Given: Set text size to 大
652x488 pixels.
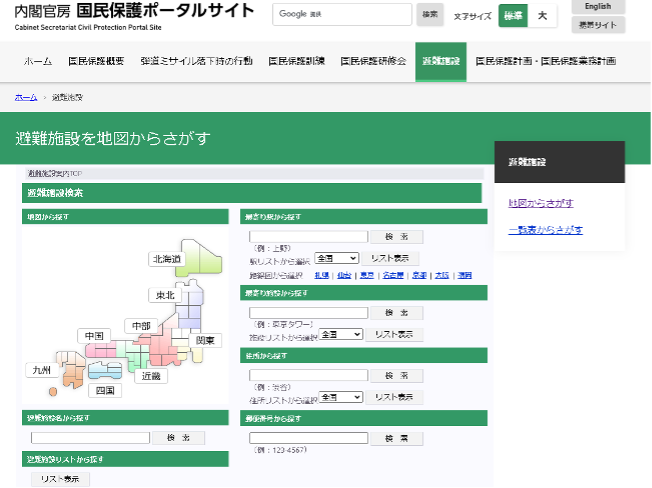Looking at the screenshot, I should [542, 16].
